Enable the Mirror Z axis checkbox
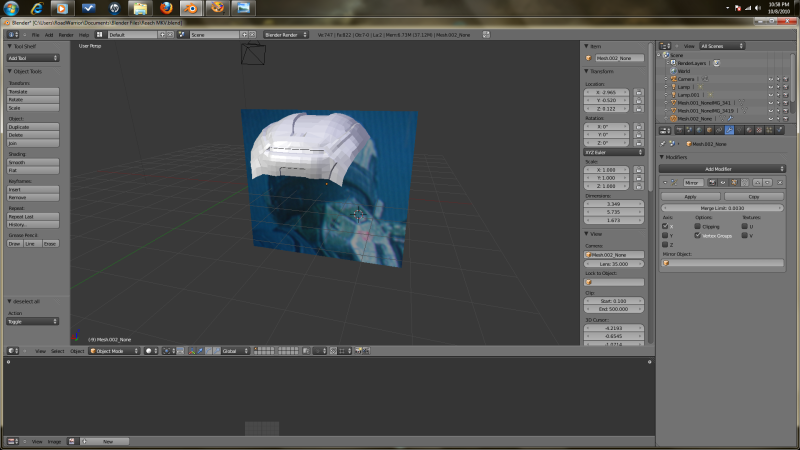800x450 pixels. pyautogui.click(x=665, y=244)
